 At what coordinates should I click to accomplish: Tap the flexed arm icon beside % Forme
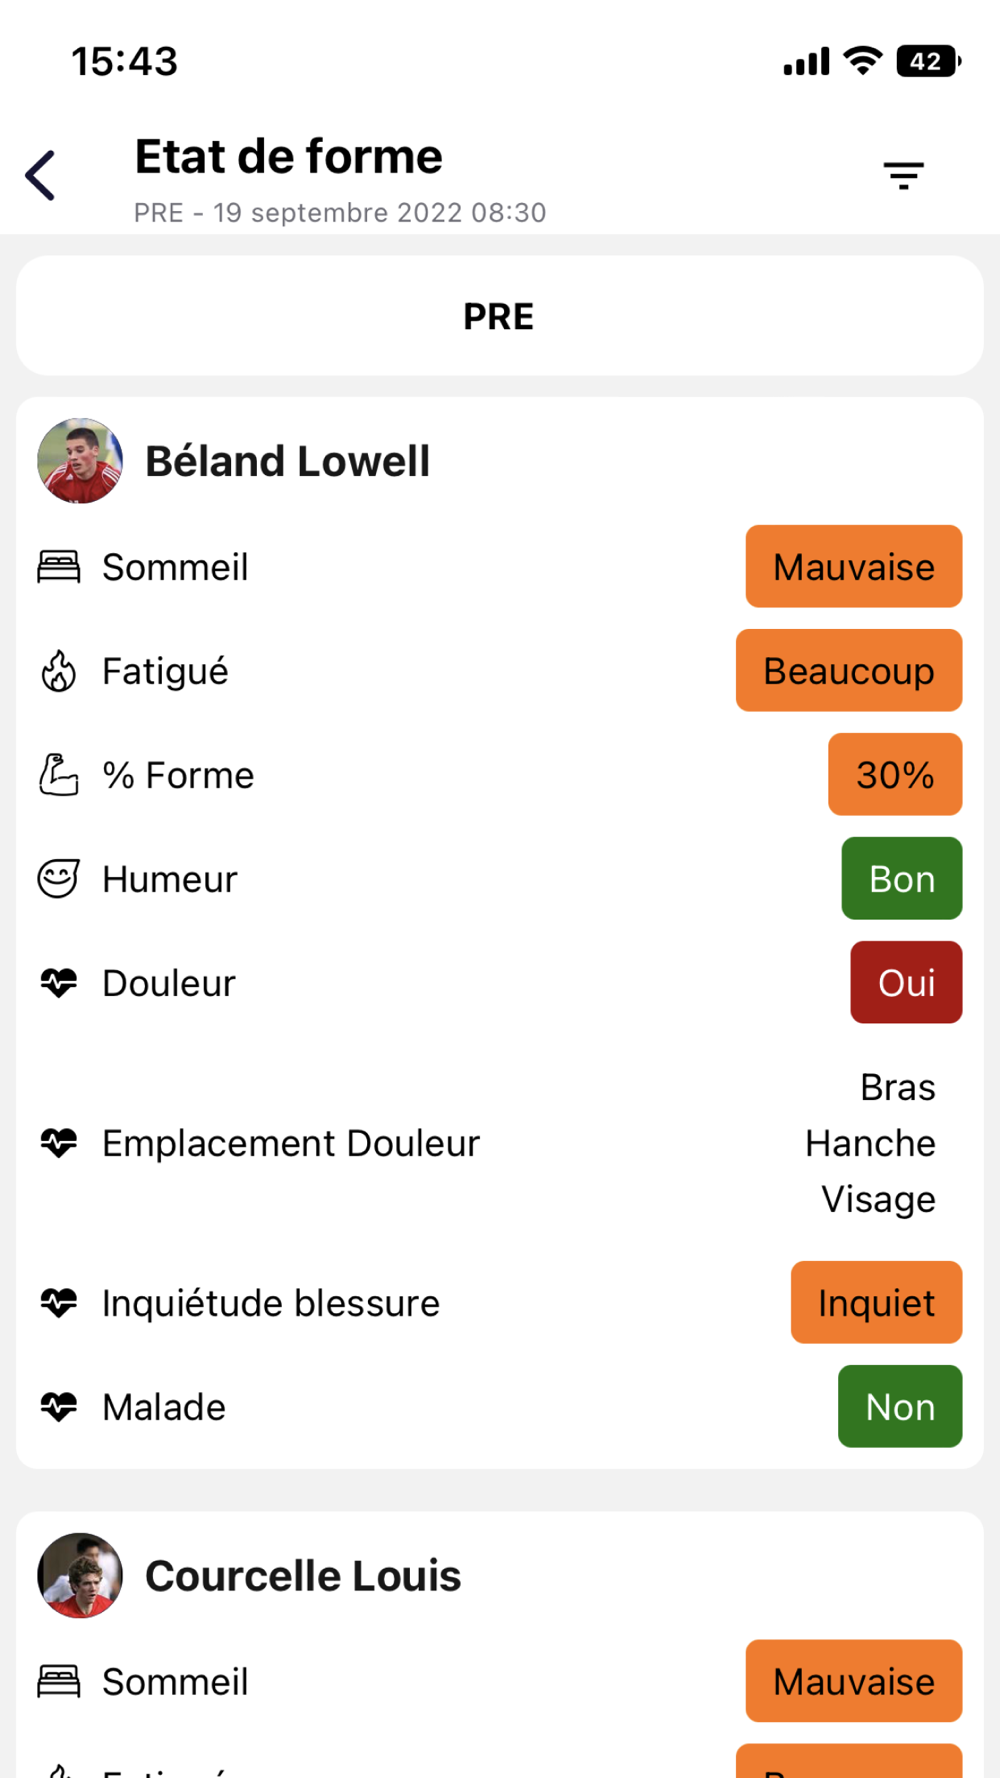[x=59, y=775]
